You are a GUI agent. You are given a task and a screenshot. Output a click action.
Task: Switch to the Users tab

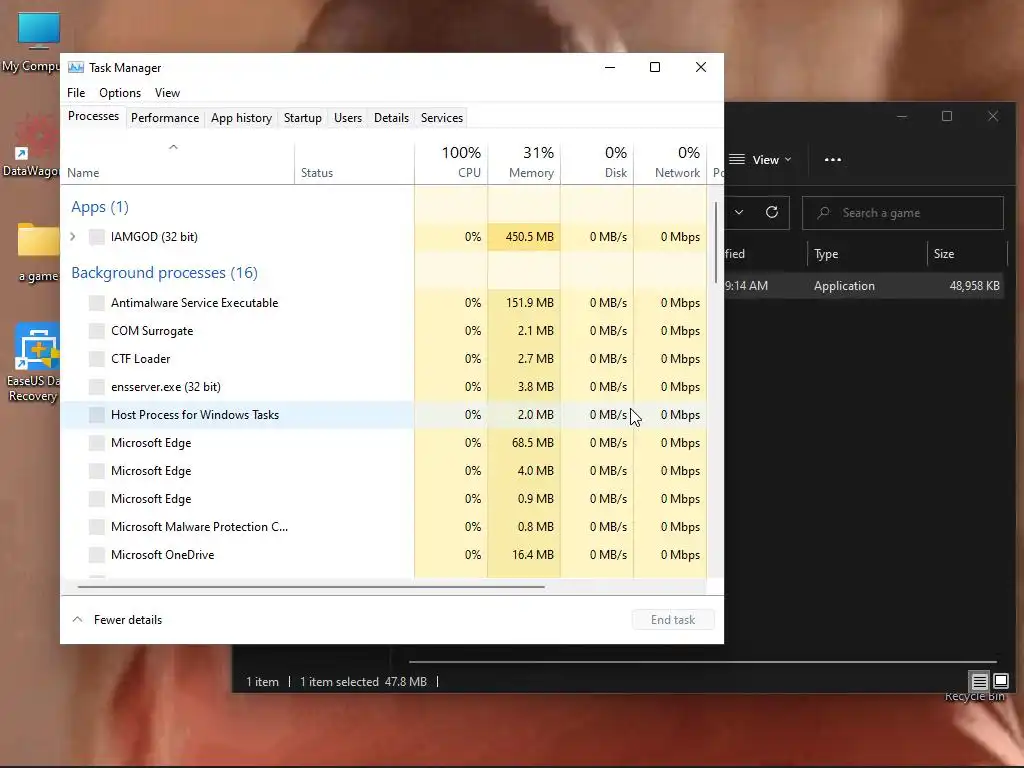point(347,118)
